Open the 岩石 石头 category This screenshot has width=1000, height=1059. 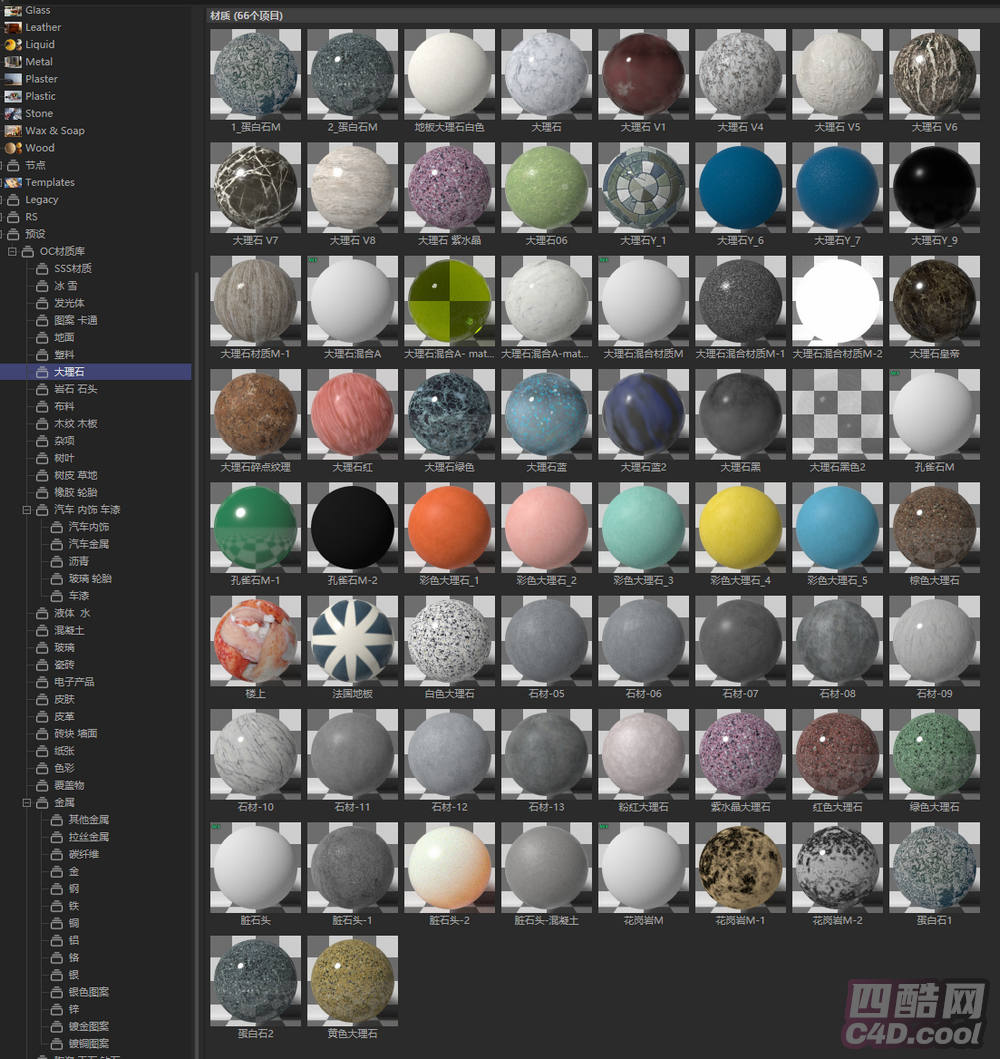75,389
